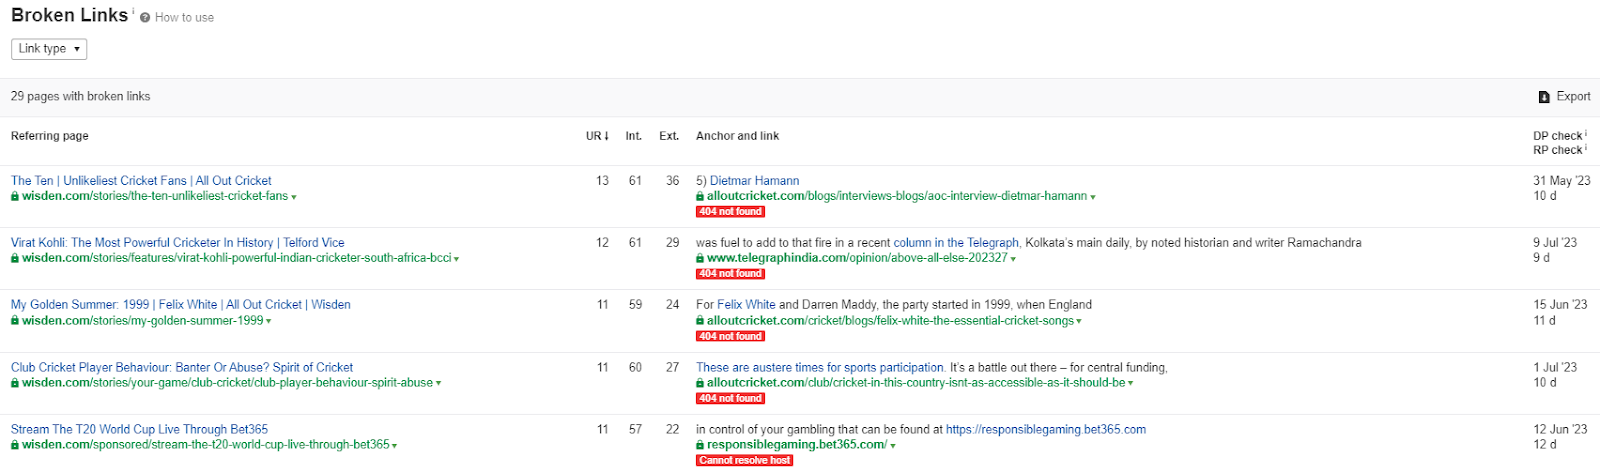Viewport: 1600px width, 473px height.
Task: Export the broken links report
Action: (1564, 97)
